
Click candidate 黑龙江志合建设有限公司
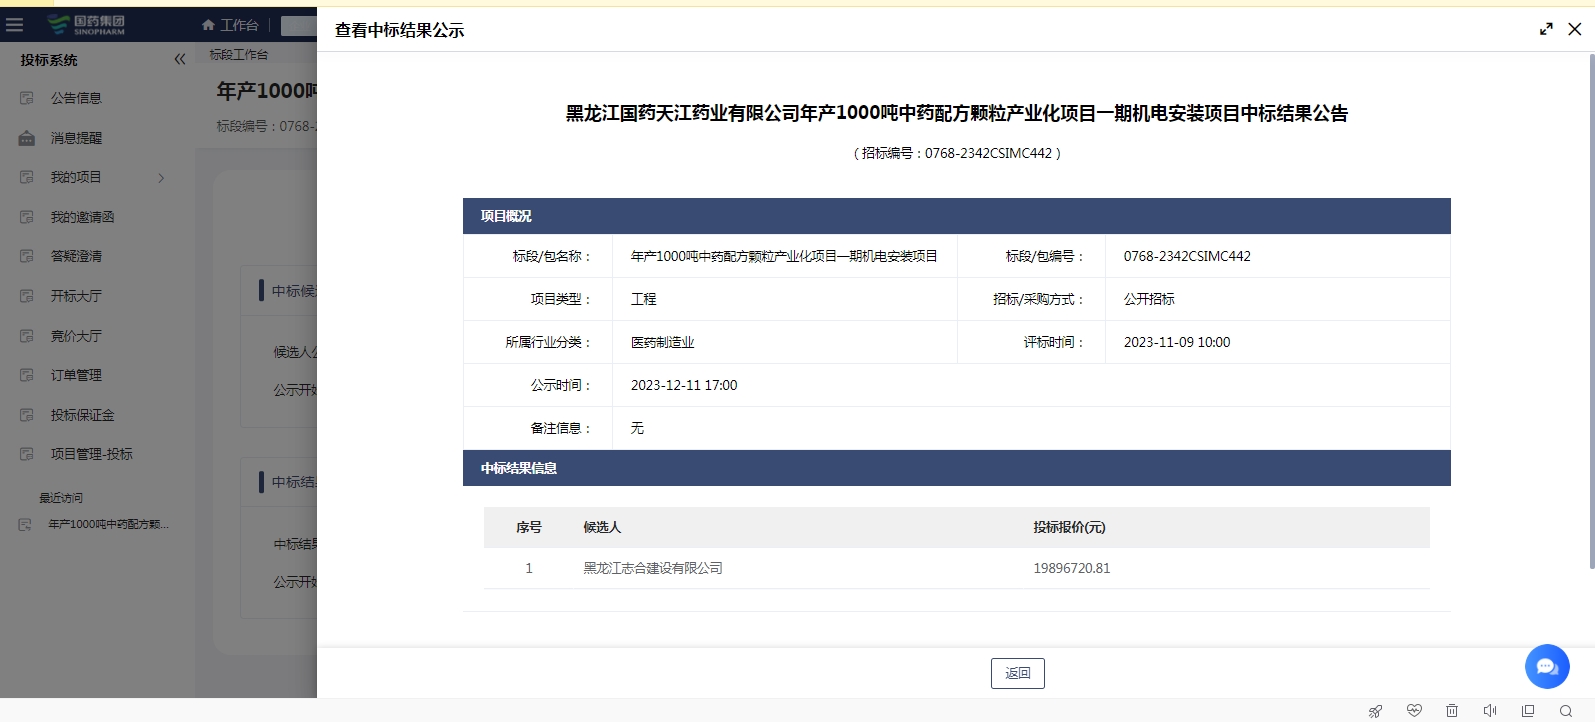[653, 568]
